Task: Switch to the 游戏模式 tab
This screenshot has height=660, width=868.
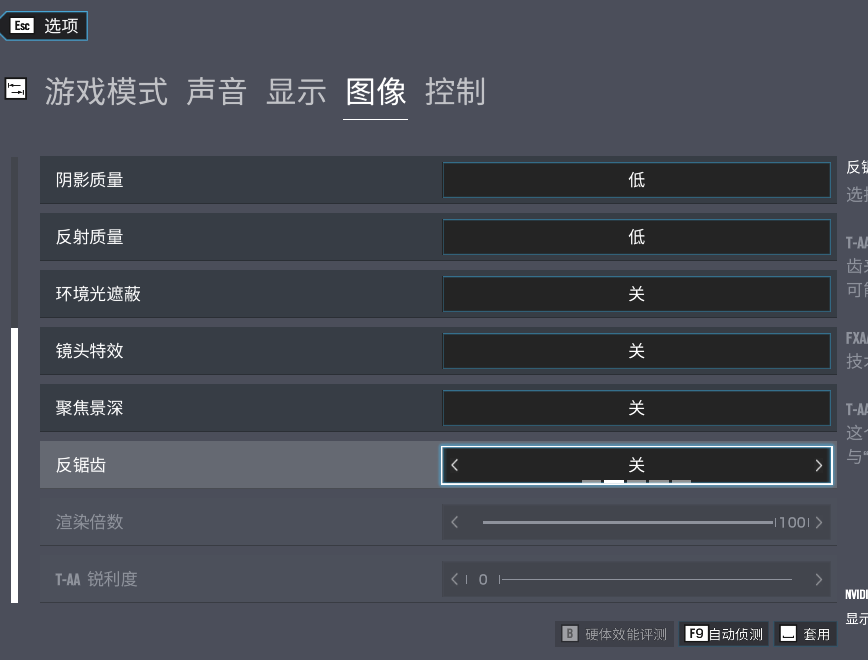Action: tap(106, 92)
